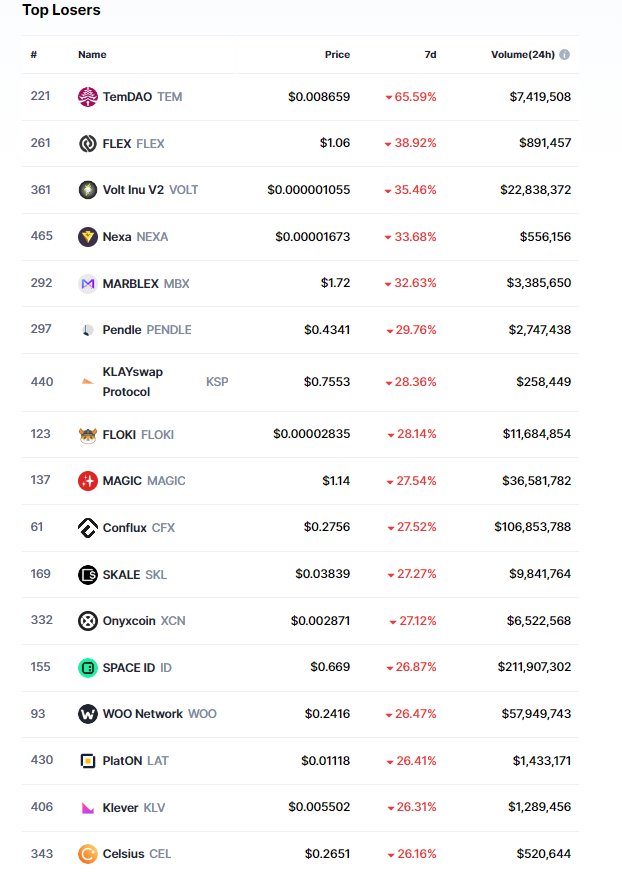Click the Celsius orange logo icon
Image resolution: width=622 pixels, height=872 pixels.
[x=88, y=854]
